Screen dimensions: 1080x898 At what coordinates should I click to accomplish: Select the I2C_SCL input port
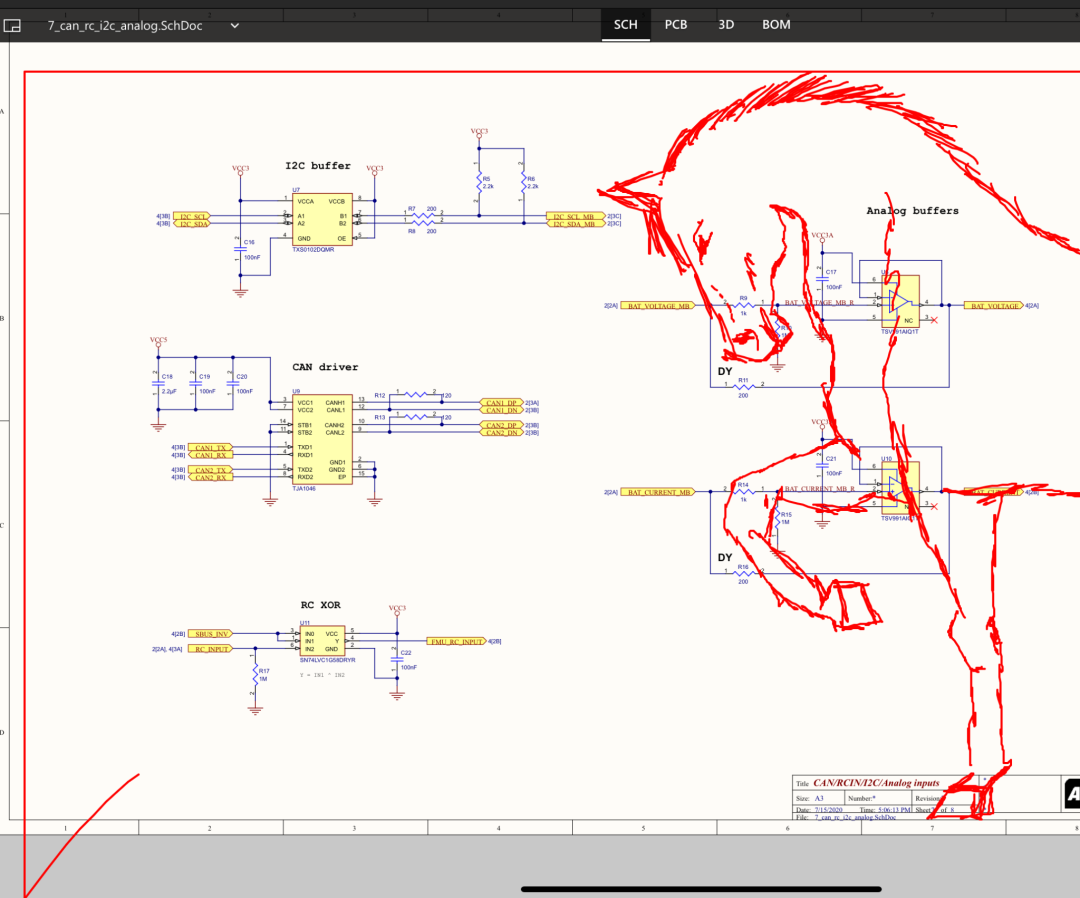(191, 216)
